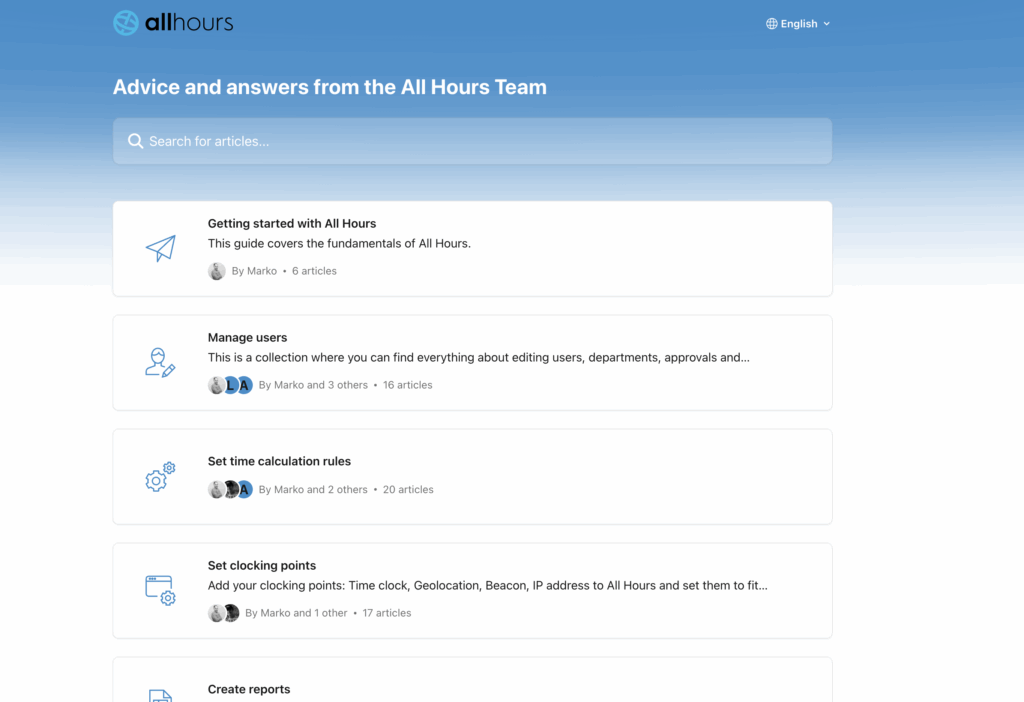The image size is (1024, 702).
Task: Click the search magnifier icon
Action: pyautogui.click(x=135, y=141)
